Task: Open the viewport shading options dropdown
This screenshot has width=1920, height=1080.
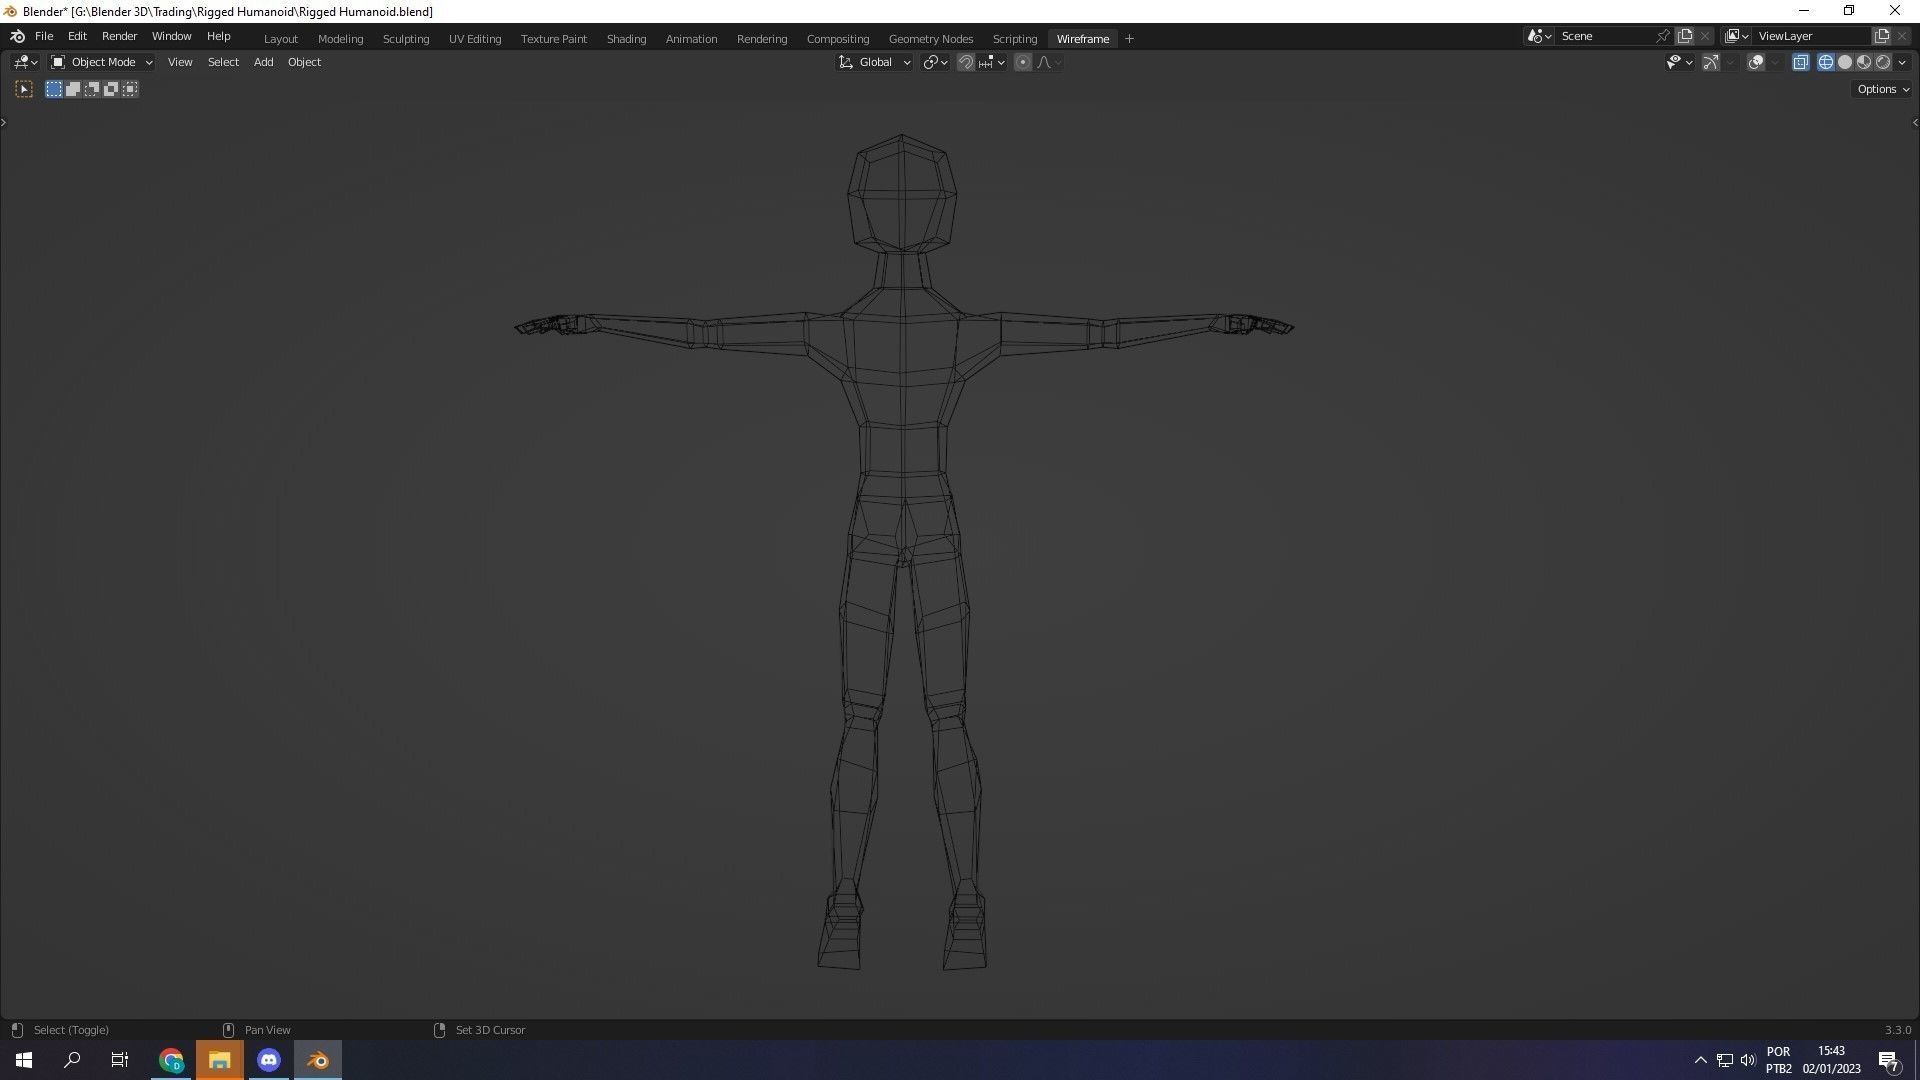Action: (x=1902, y=62)
